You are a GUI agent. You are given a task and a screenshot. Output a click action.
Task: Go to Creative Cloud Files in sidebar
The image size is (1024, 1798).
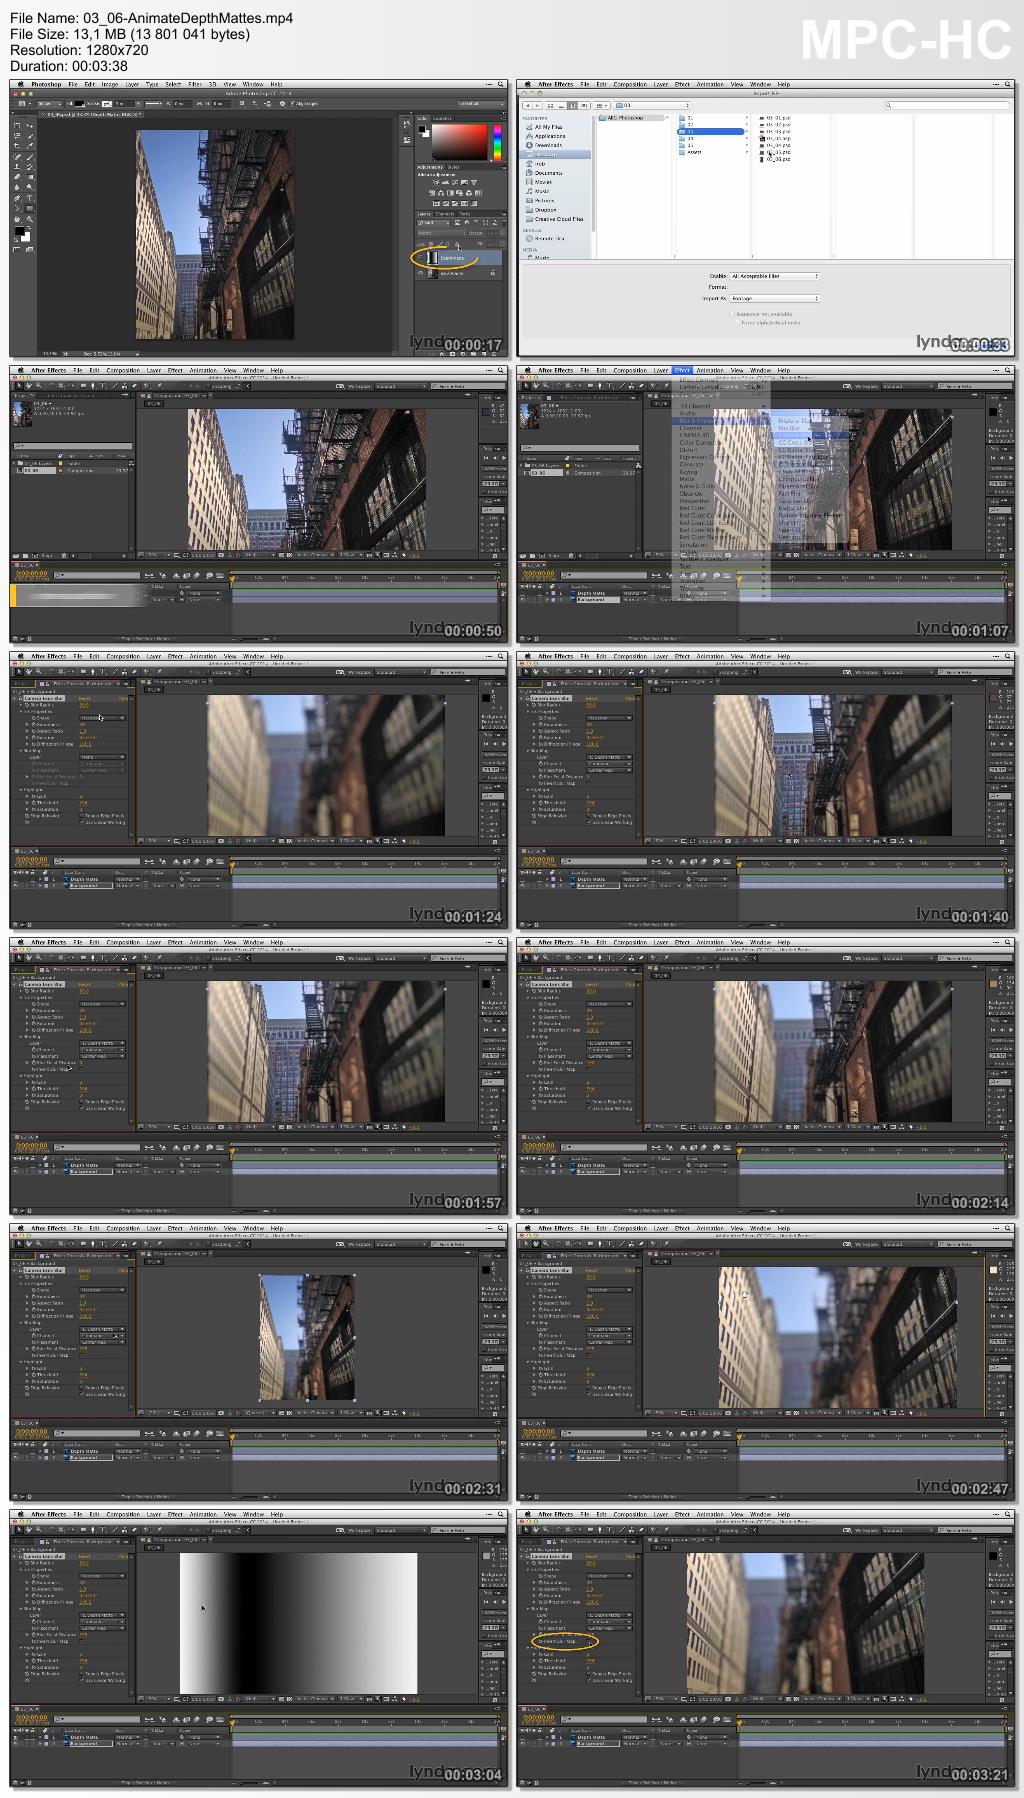(558, 219)
